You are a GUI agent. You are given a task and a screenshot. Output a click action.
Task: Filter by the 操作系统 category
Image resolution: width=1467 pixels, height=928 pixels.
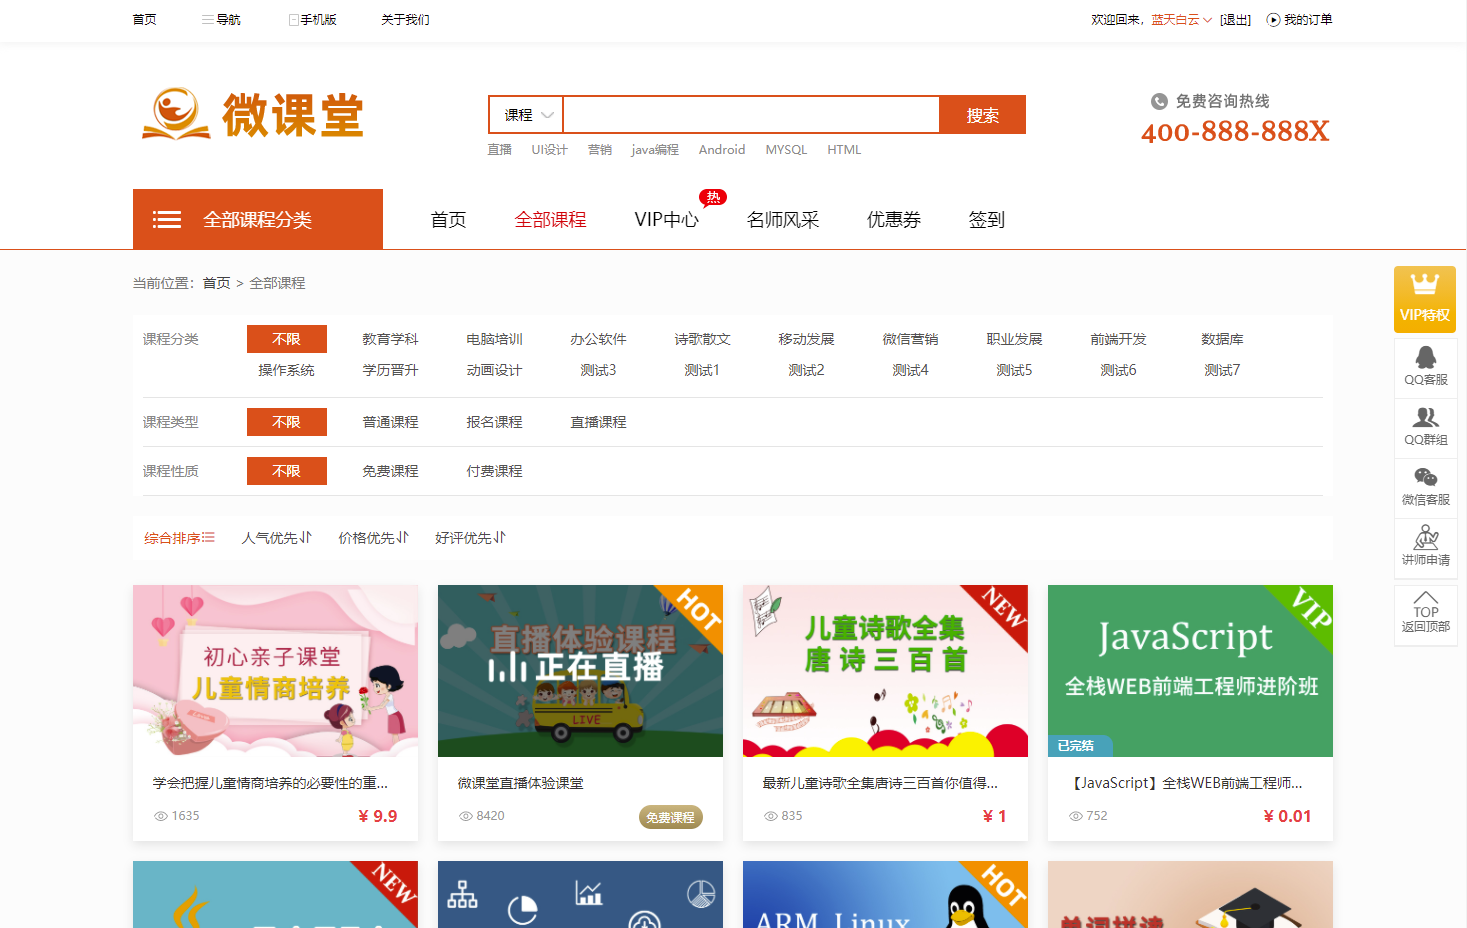pyautogui.click(x=286, y=370)
